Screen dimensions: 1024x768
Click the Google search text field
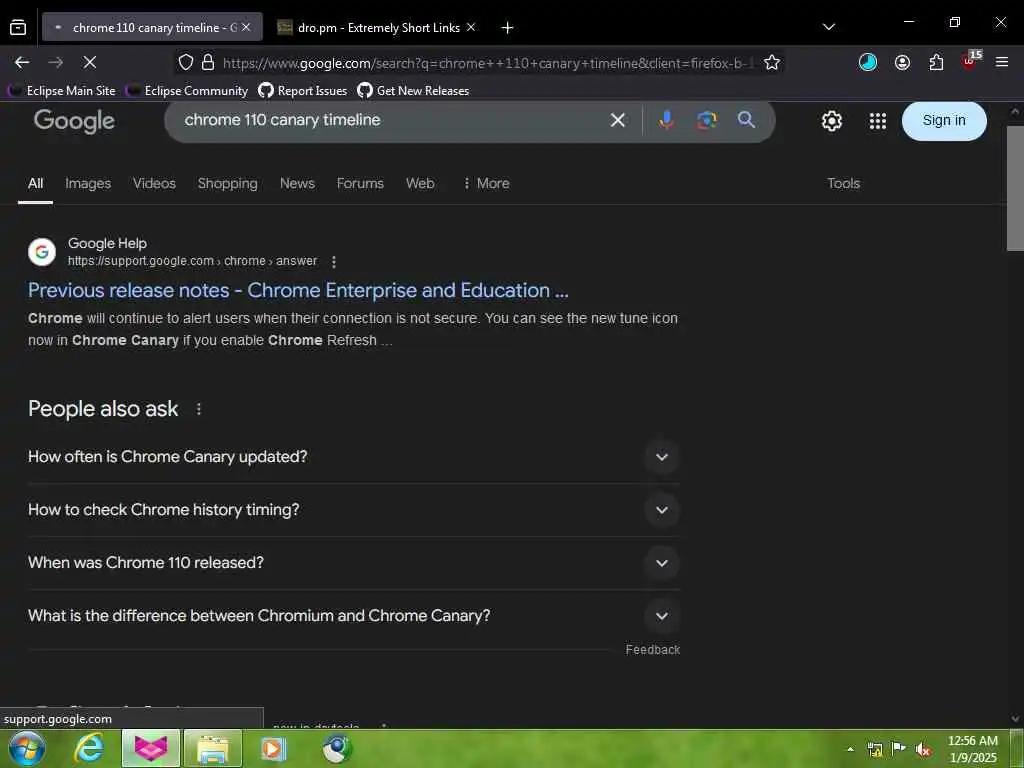(x=392, y=120)
